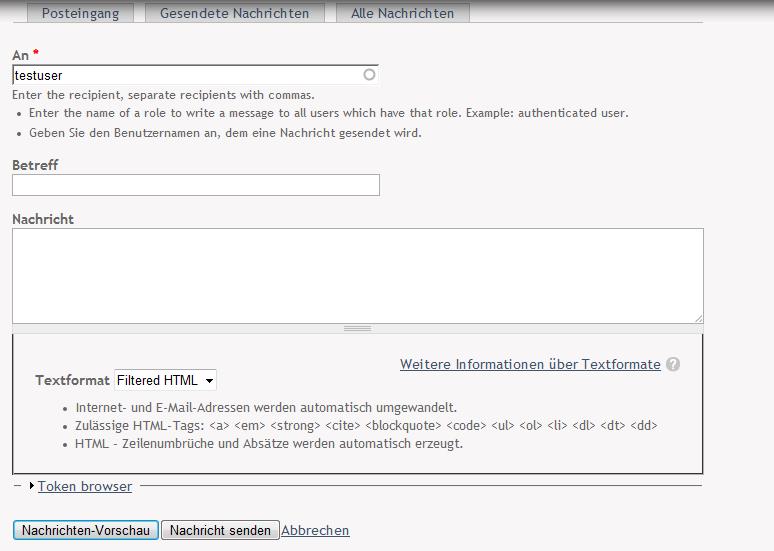Screen dimensions: 774x551
Task: Send message with Nachricht senden button
Action: click(x=220, y=530)
